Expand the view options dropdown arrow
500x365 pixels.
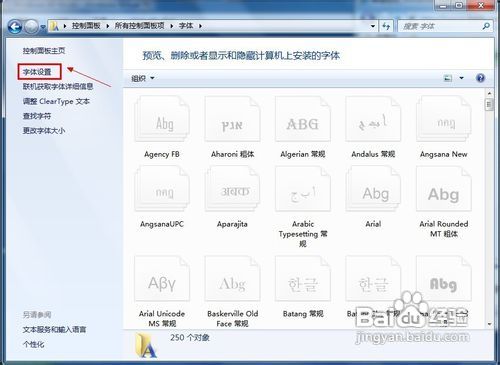(x=462, y=78)
